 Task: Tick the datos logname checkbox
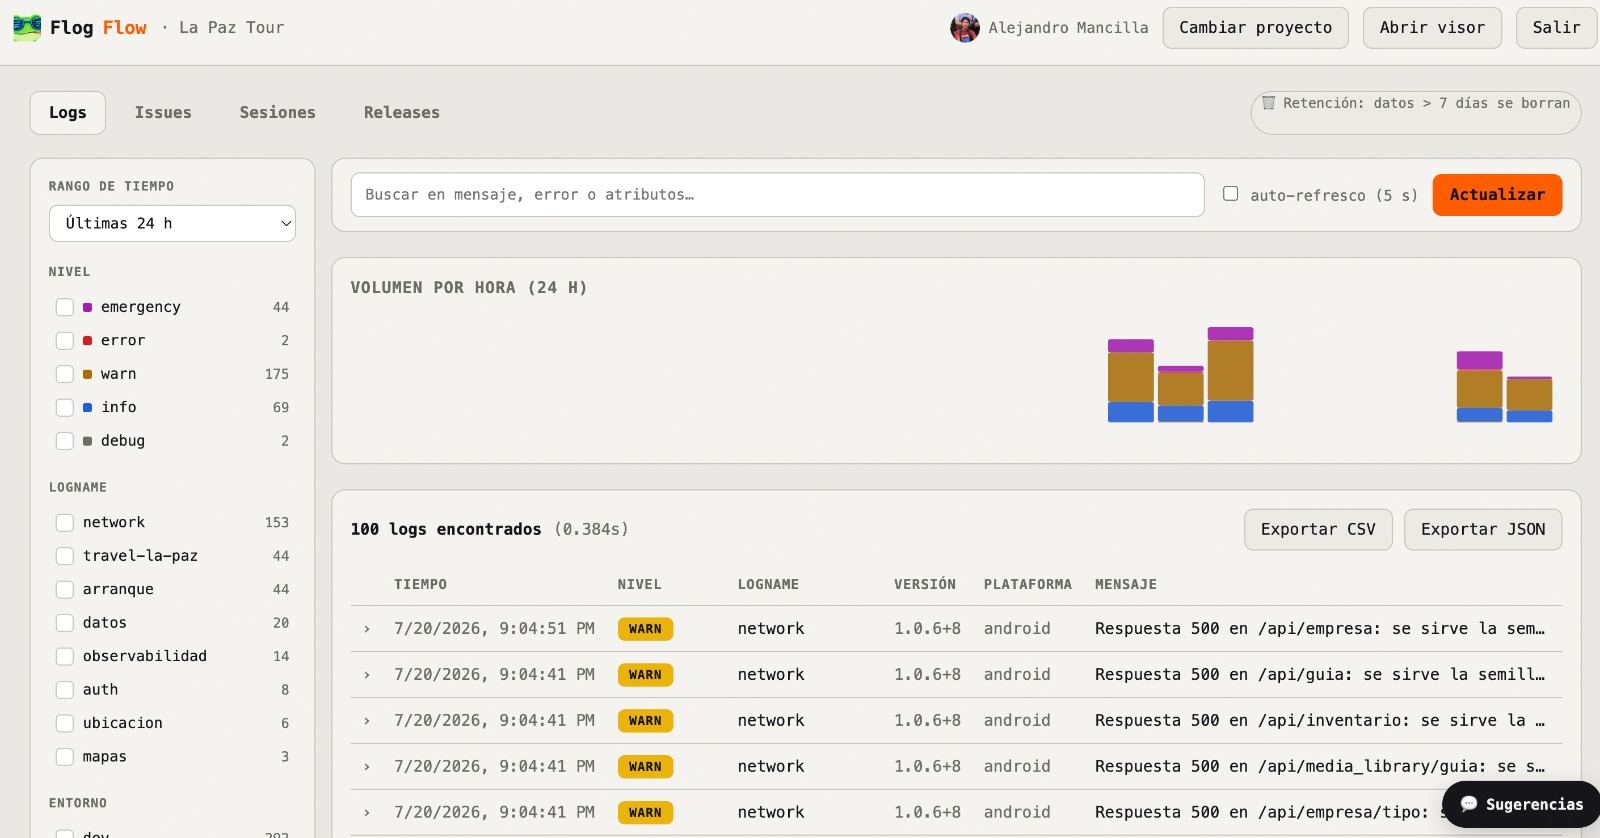coord(65,623)
